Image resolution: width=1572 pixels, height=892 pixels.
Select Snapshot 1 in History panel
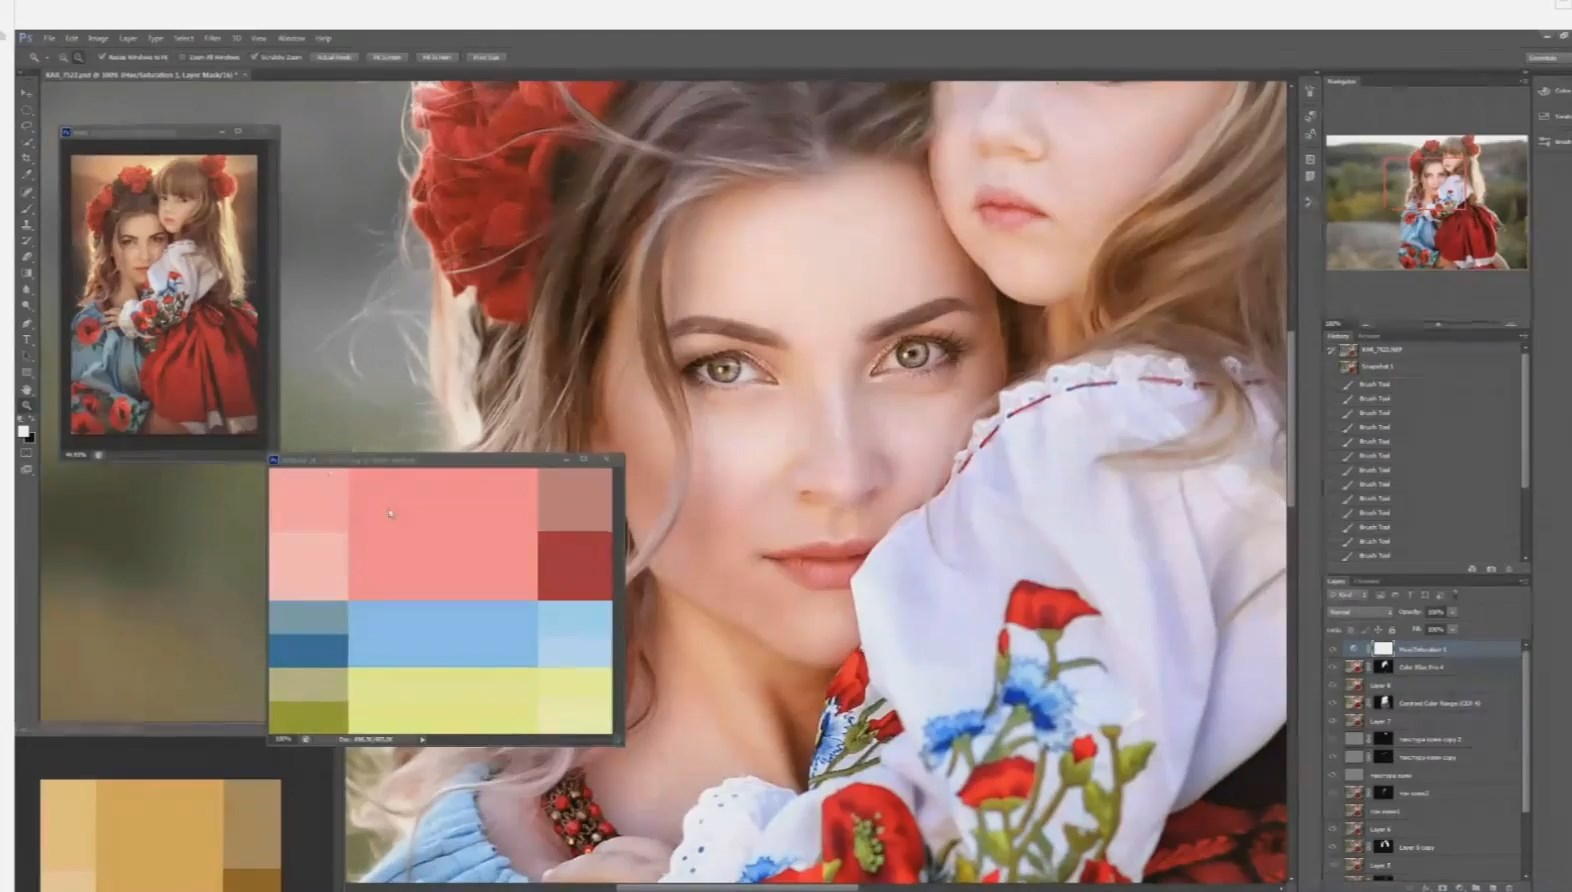click(x=1377, y=366)
